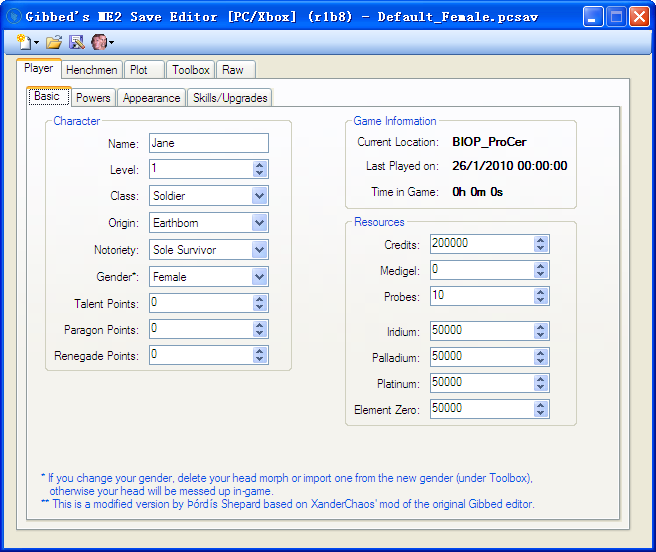The image size is (656, 552).
Task: Decrease Paragon Points with down arrow
Action: click(x=260, y=333)
